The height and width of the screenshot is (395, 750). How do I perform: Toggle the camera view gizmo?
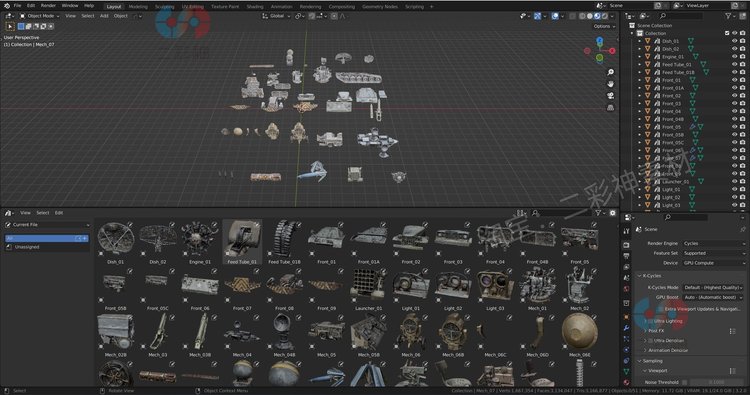610,96
